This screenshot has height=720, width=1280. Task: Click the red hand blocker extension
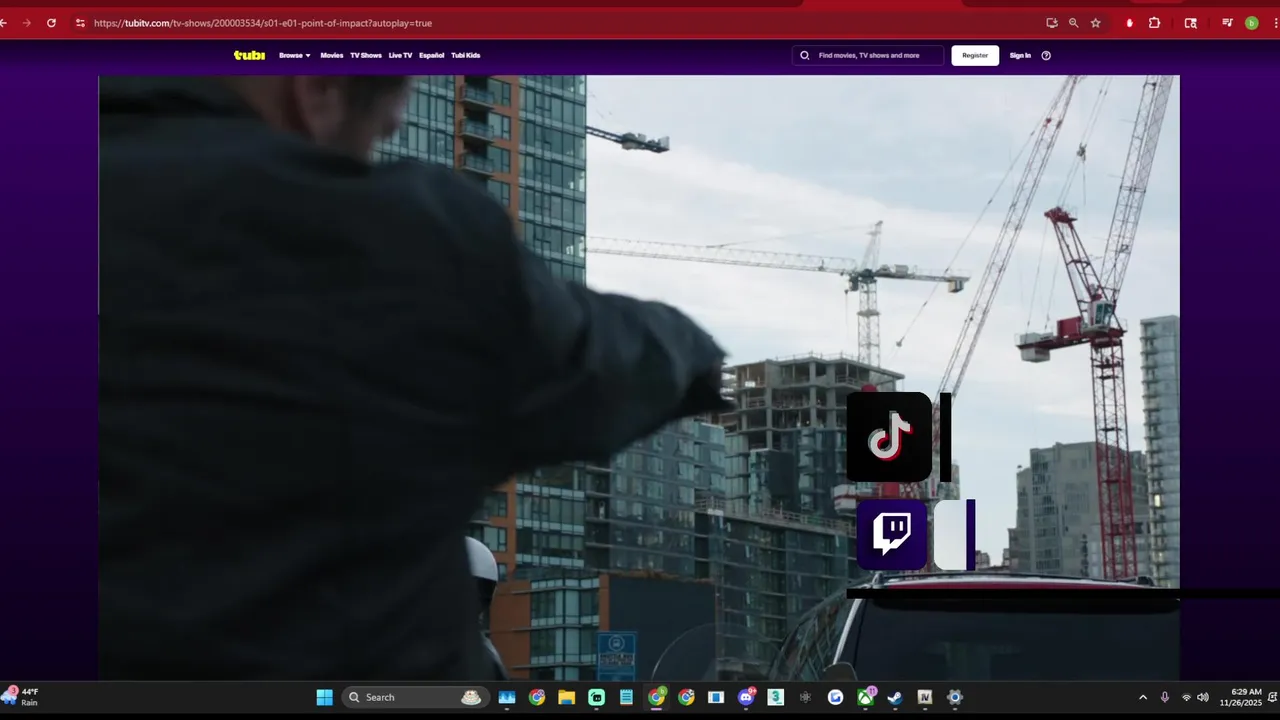1129,23
